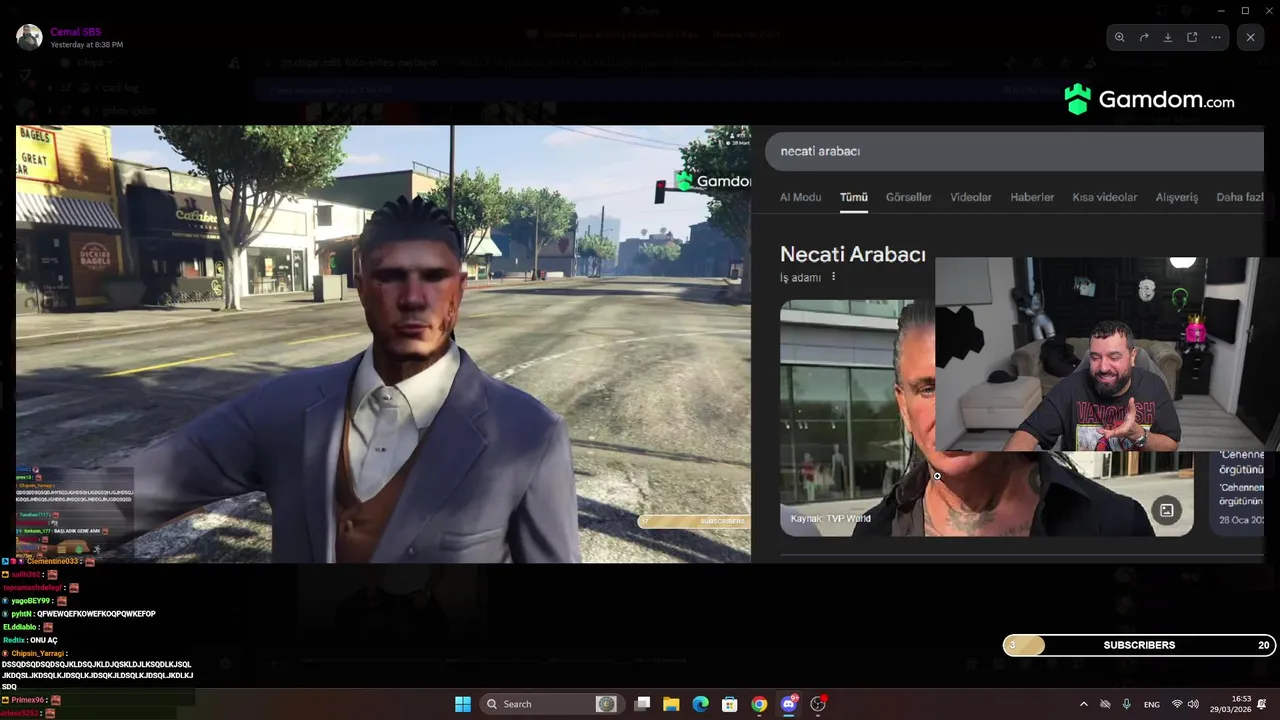
Task: Click the 'Necati Arabacı' knowledge panel heading
Action: click(852, 254)
